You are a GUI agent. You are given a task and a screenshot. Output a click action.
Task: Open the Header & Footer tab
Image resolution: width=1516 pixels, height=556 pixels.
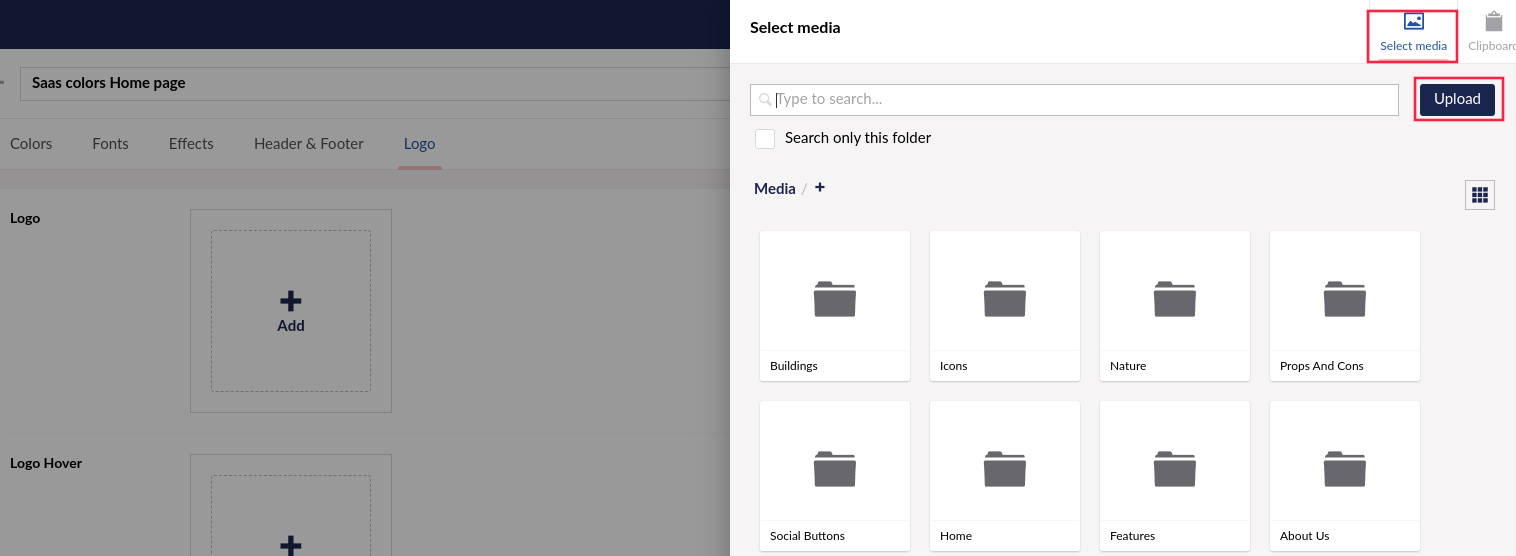click(308, 144)
